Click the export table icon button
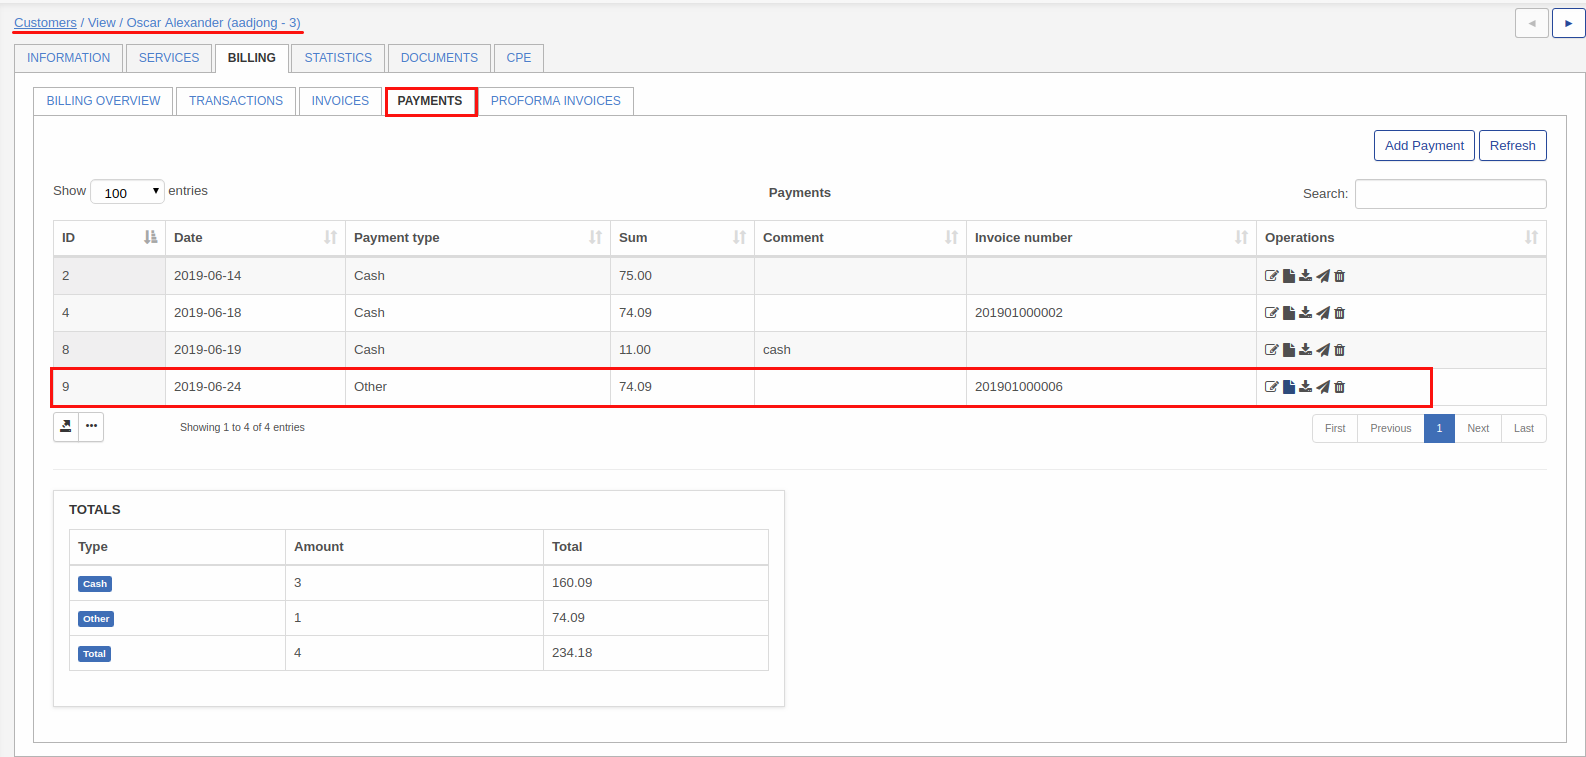The width and height of the screenshot is (1586, 757). point(66,427)
